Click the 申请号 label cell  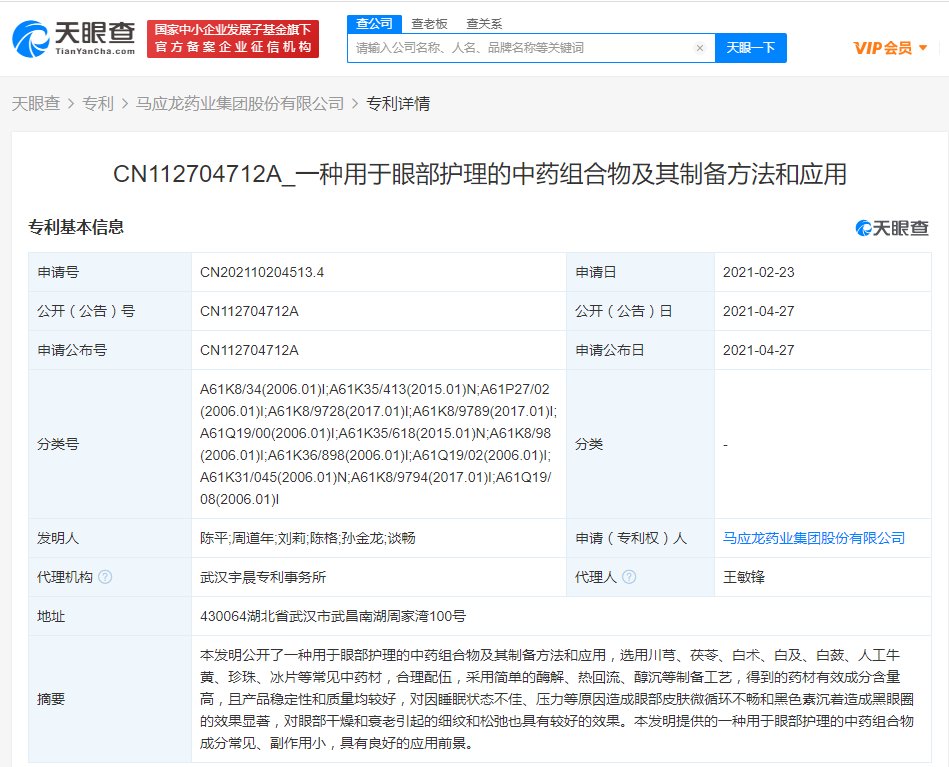click(110, 272)
